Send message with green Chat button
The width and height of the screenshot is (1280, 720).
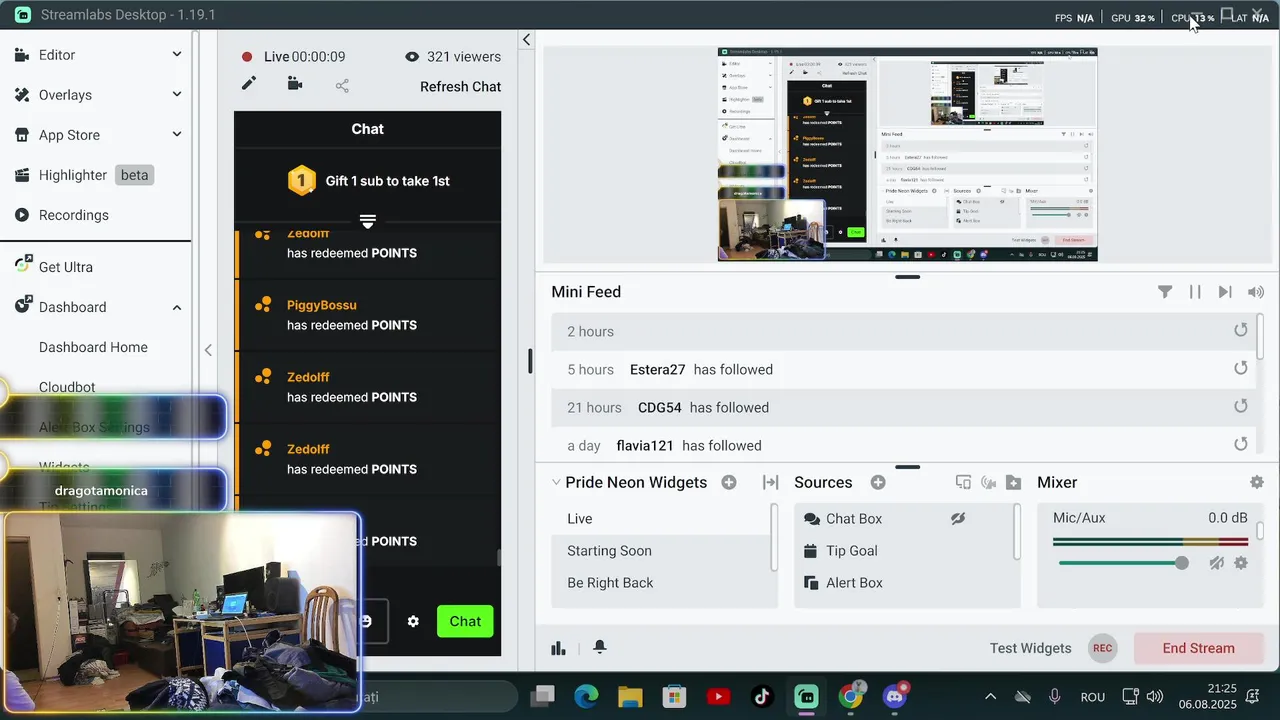[x=465, y=621]
